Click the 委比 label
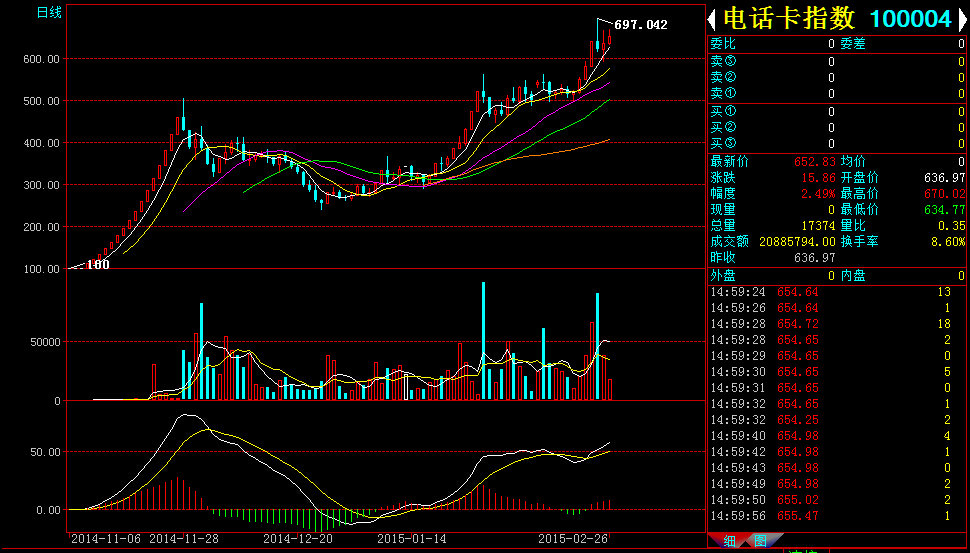The width and height of the screenshot is (970, 553). 723,44
